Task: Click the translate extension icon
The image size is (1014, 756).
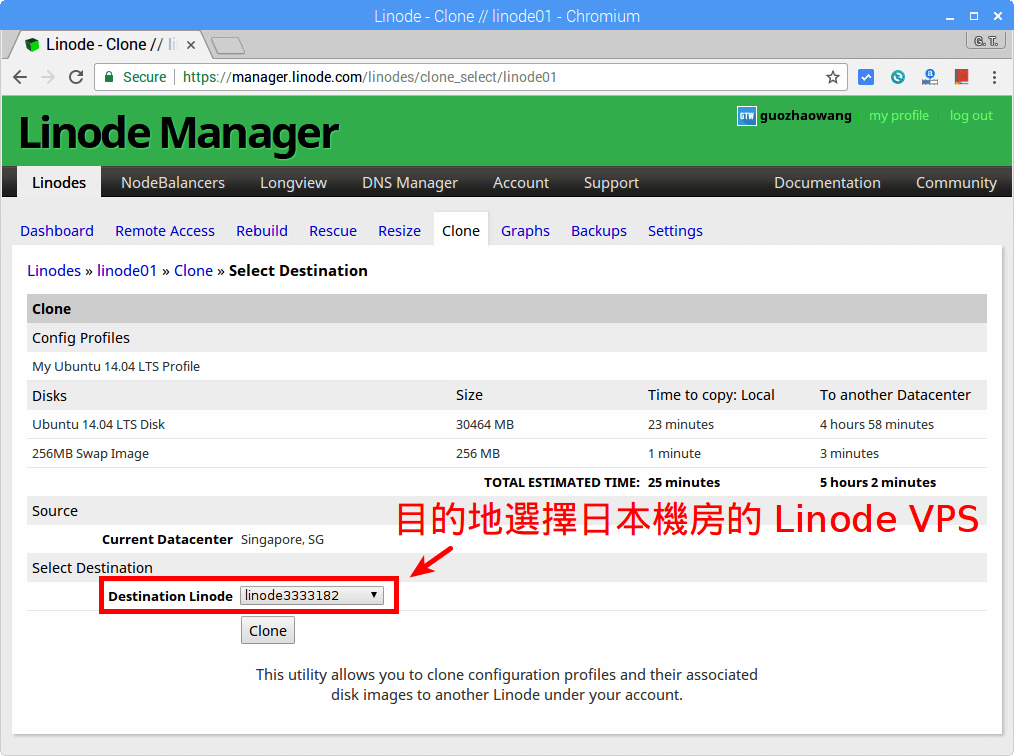Action: coord(929,77)
